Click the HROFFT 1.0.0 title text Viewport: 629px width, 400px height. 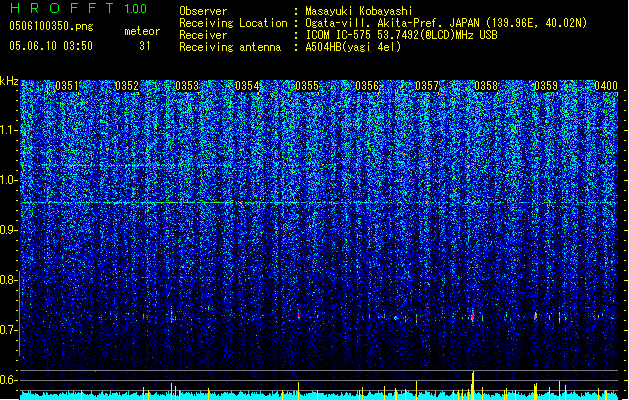pyautogui.click(x=79, y=8)
